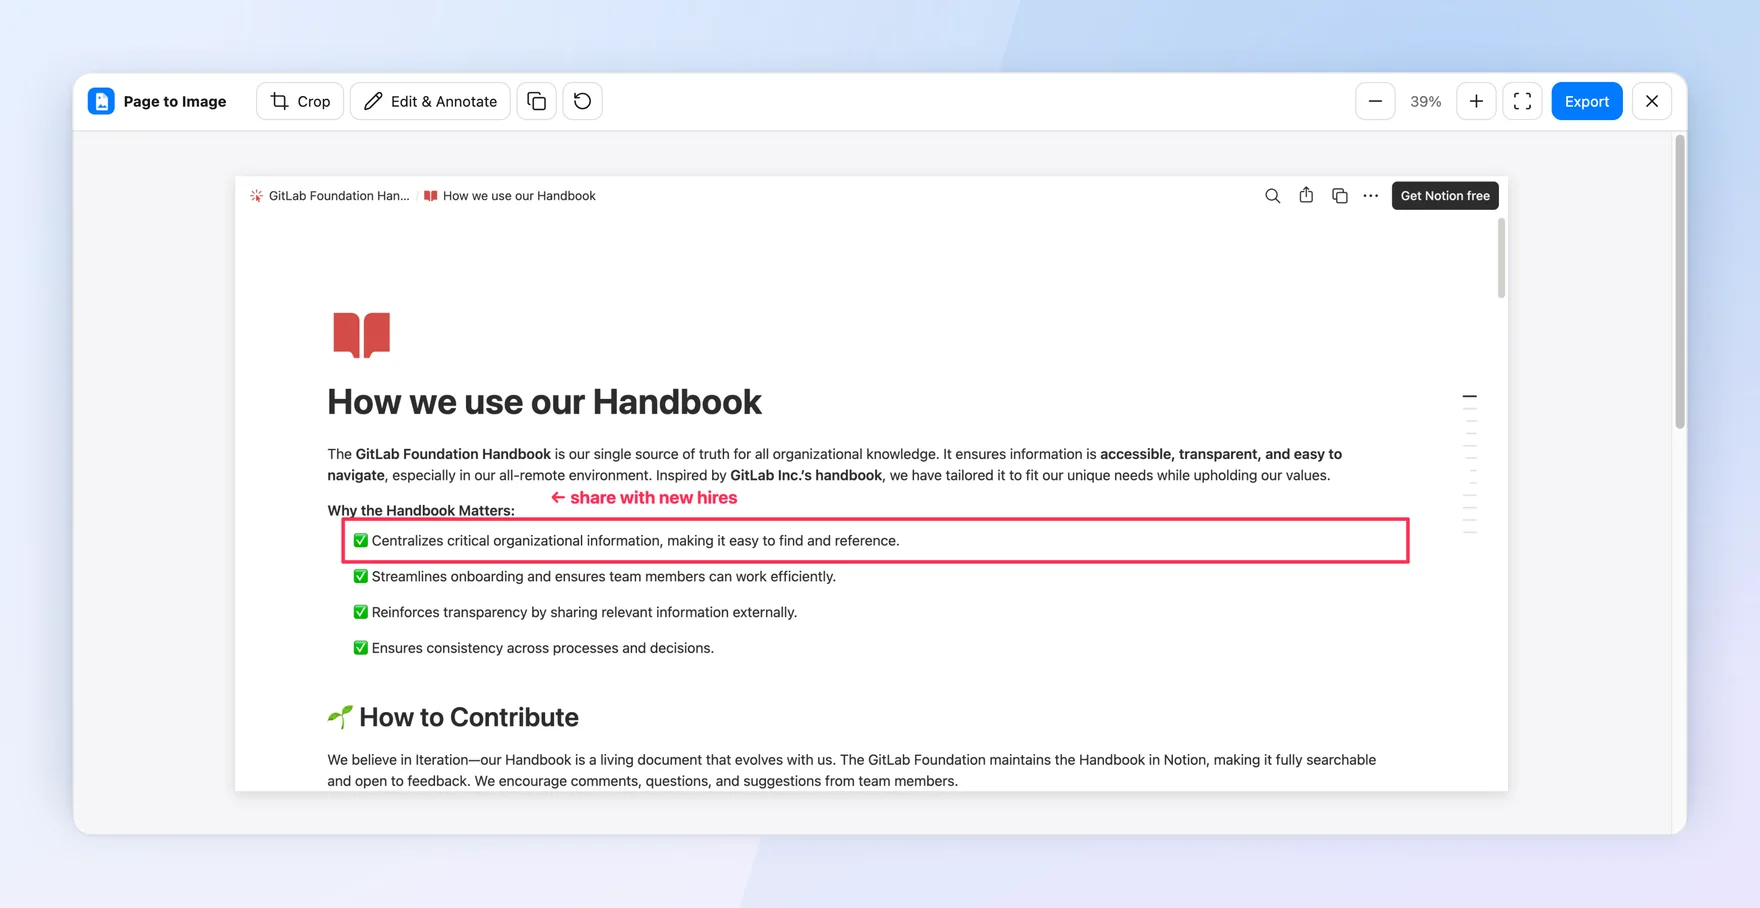The width and height of the screenshot is (1760, 908).
Task: Open Notion page search icon
Action: [1272, 196]
